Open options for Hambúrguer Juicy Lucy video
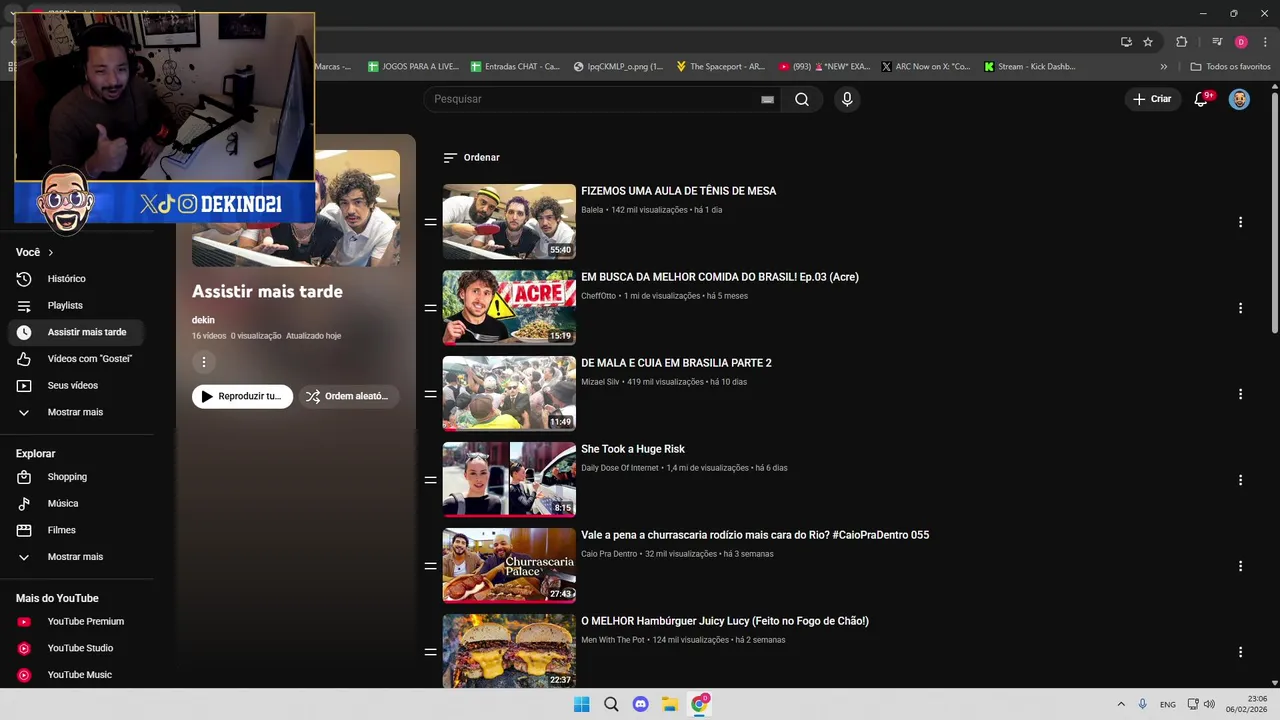The height and width of the screenshot is (720, 1280). [1240, 652]
